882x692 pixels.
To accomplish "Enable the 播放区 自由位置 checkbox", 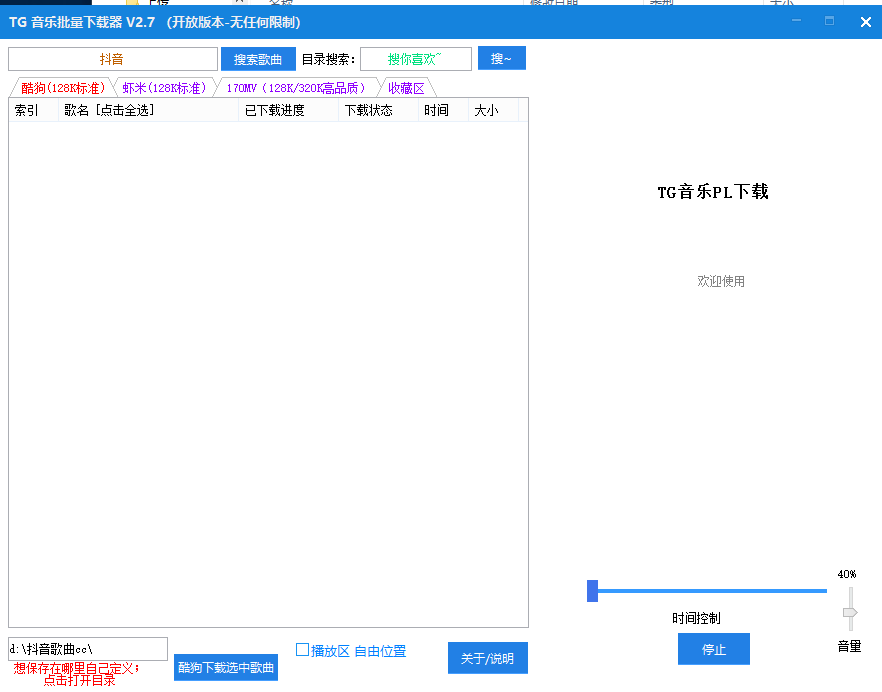I will pos(303,650).
